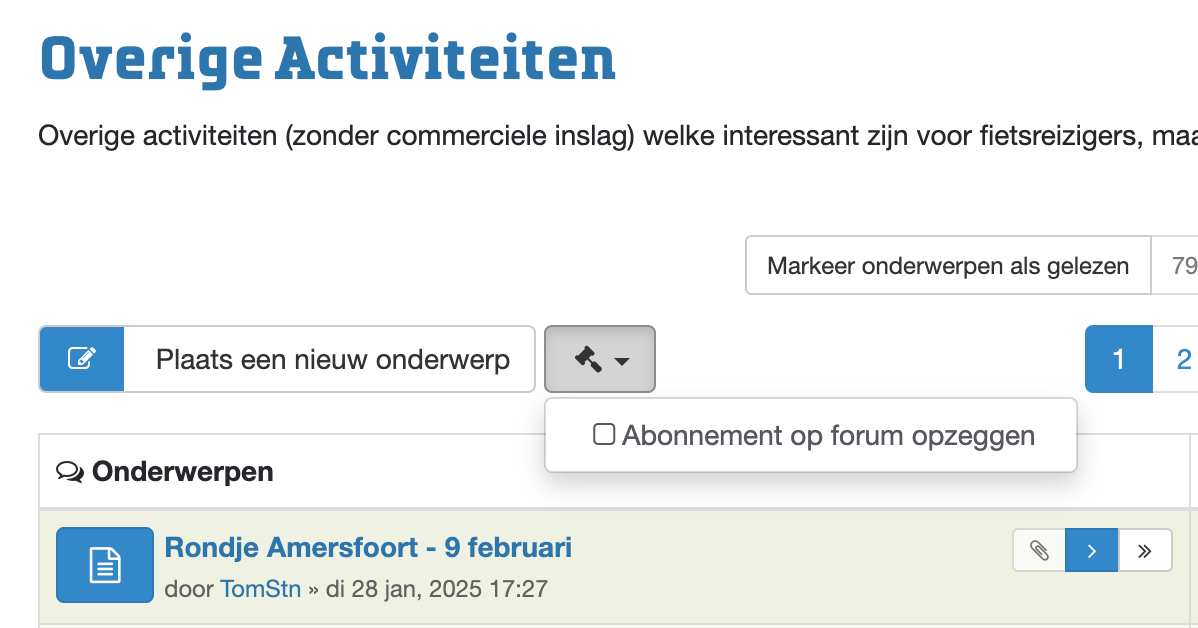Open topic 'Rondje Amersfoort - 9 februari'
The height and width of the screenshot is (628, 1198).
coord(368,548)
